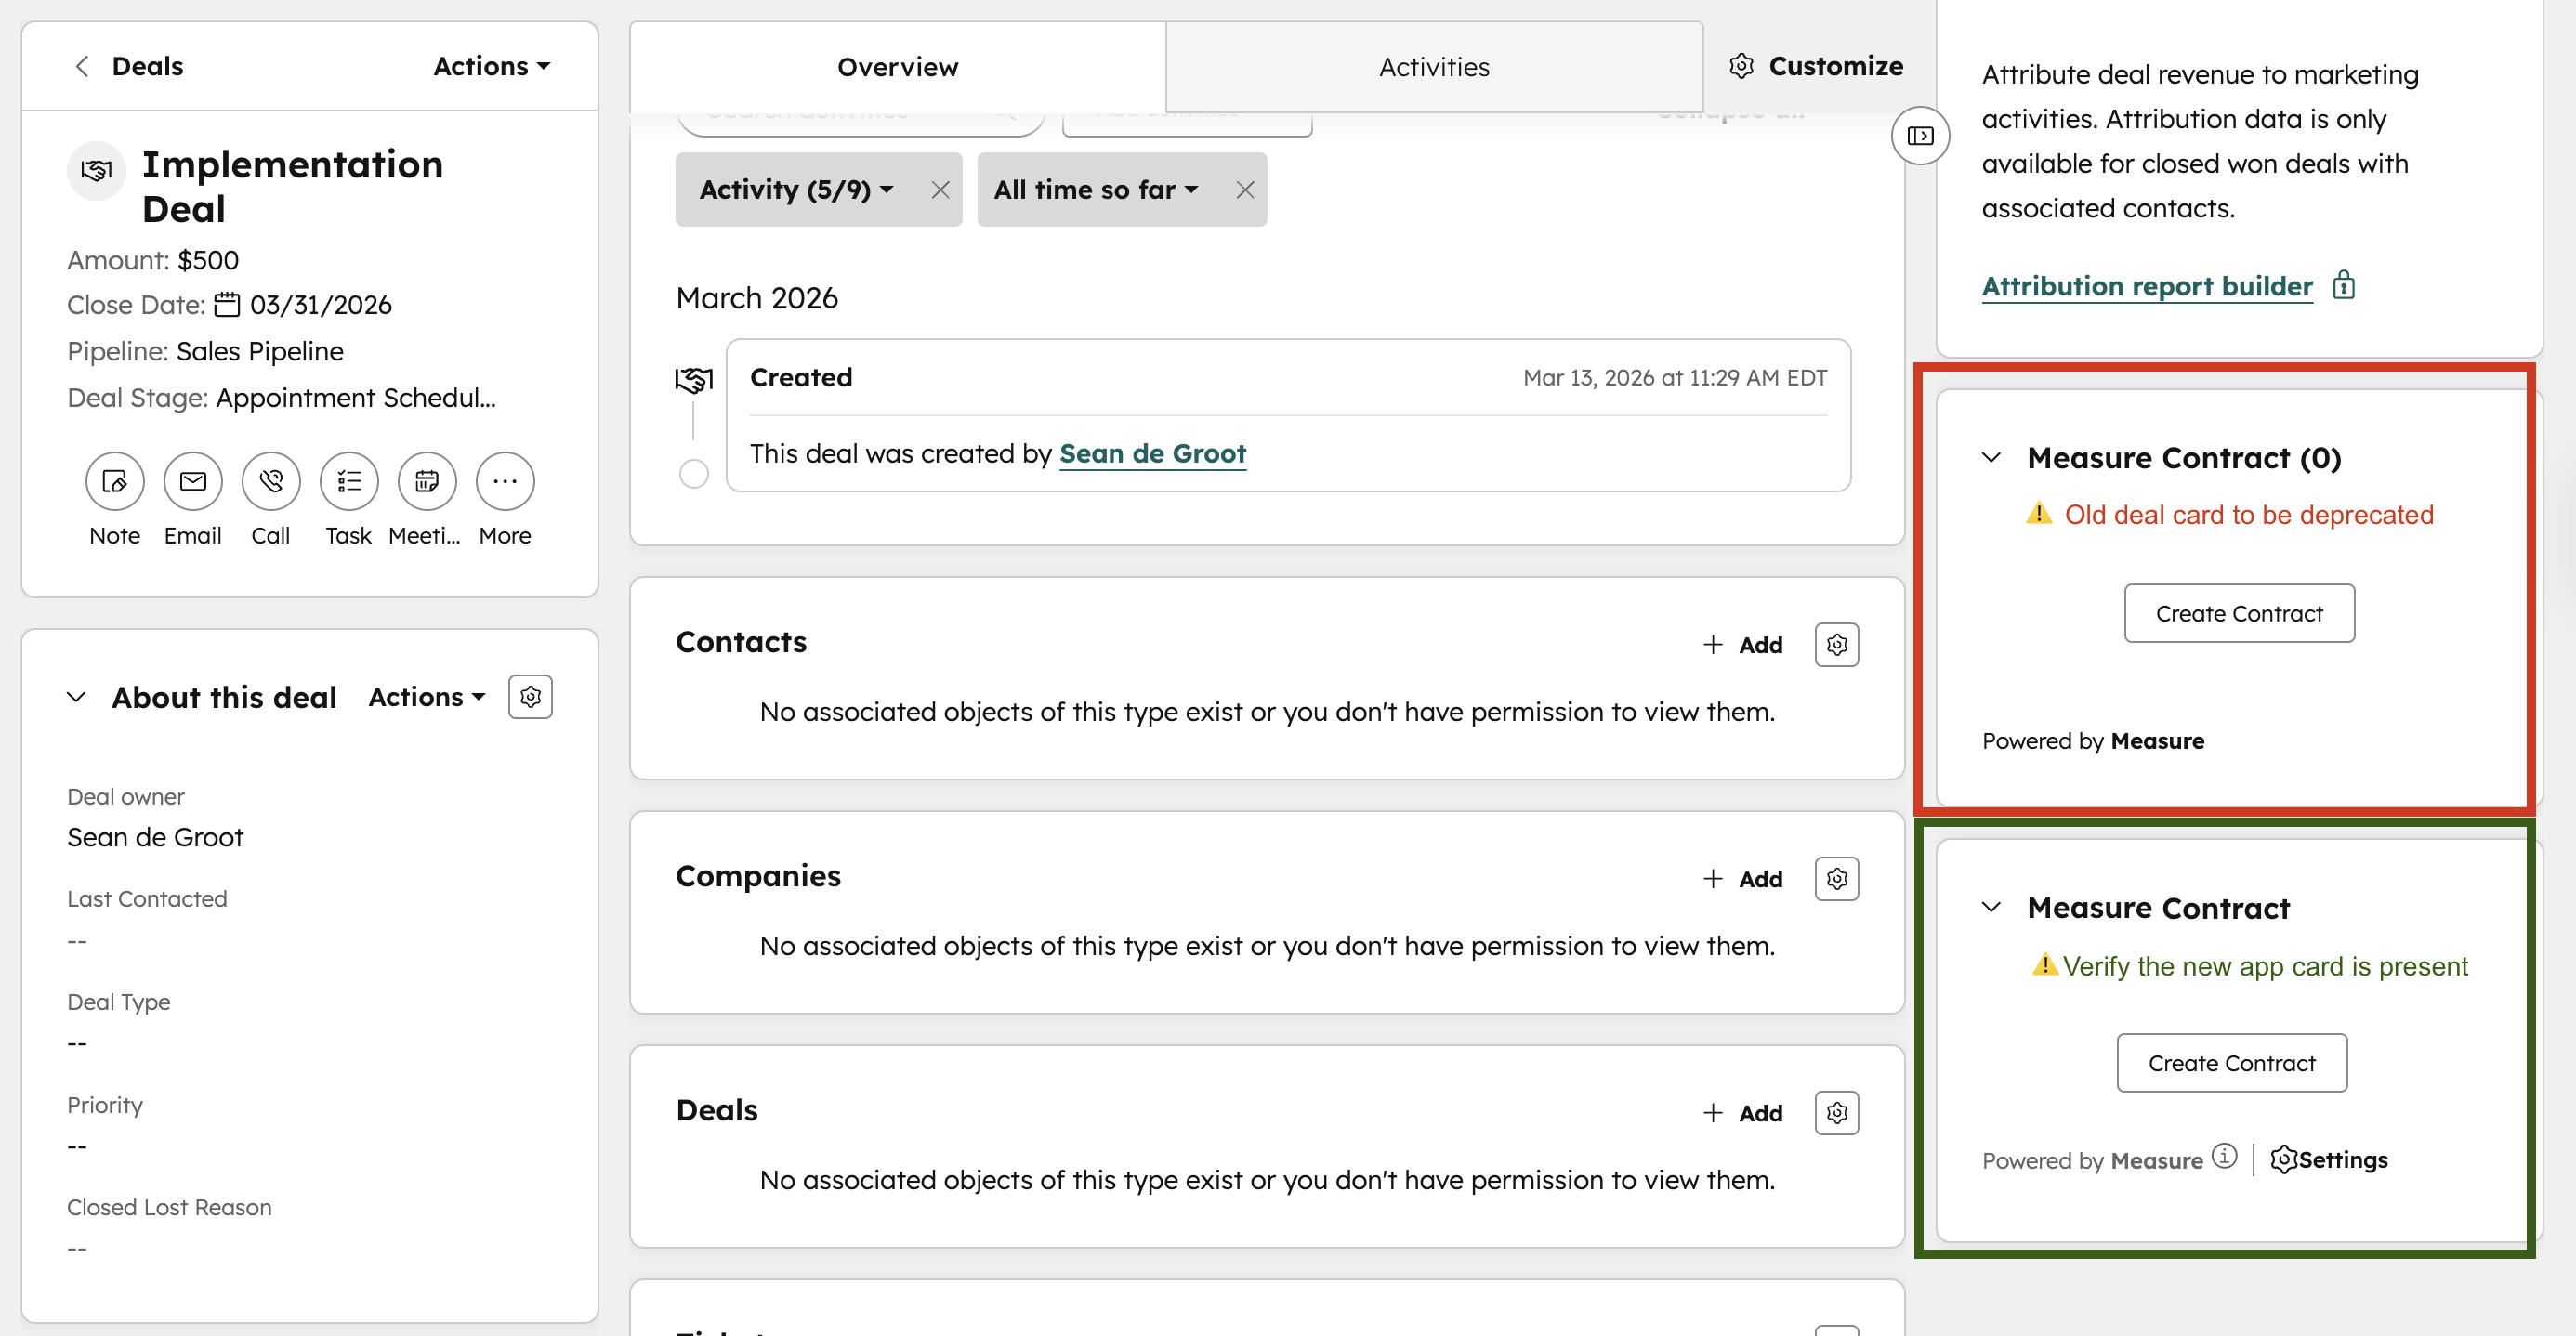Viewport: 2576px width, 1336px height.
Task: Click the Note icon button
Action: (x=115, y=481)
